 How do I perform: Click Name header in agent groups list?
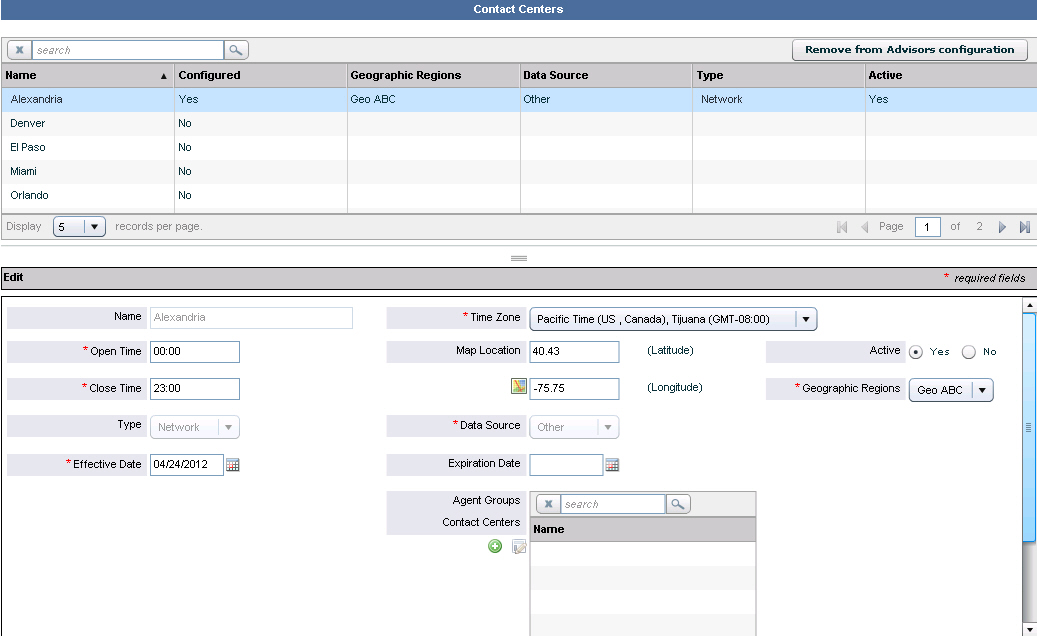coord(643,530)
